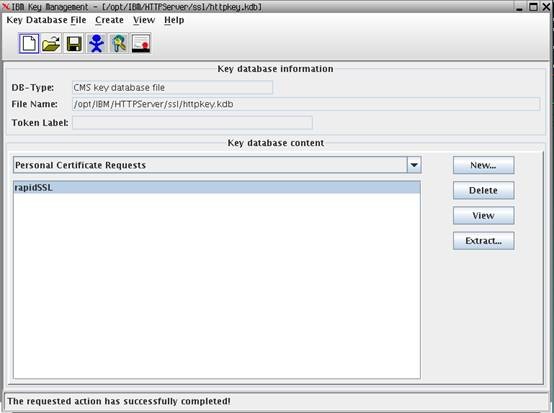Close the IBM Key Management window
The image size is (554, 413).
[546, 7]
